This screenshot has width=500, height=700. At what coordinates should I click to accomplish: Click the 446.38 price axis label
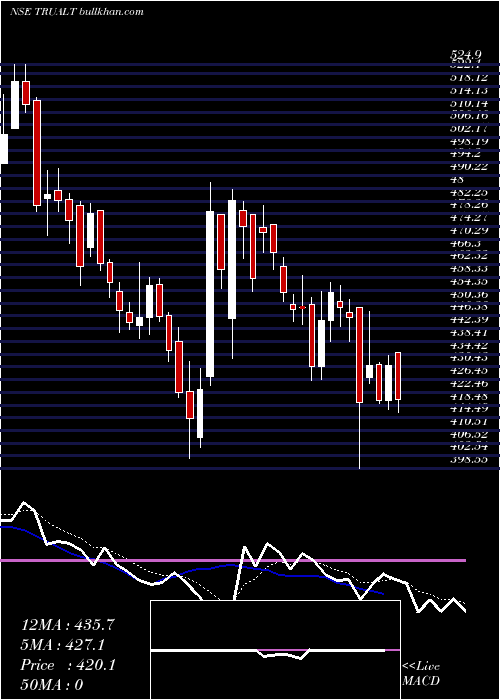pos(469,307)
